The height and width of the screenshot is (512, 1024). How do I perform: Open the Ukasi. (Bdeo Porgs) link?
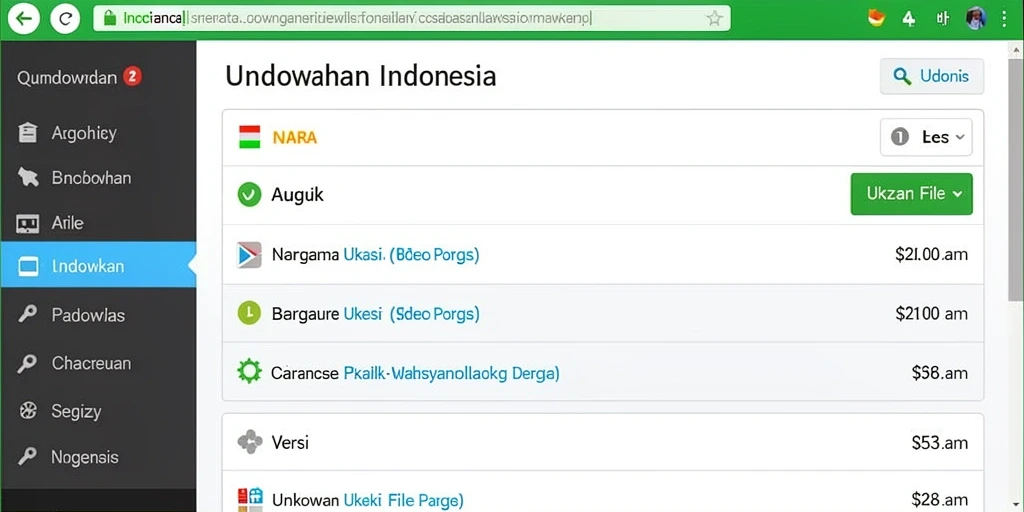click(x=411, y=255)
